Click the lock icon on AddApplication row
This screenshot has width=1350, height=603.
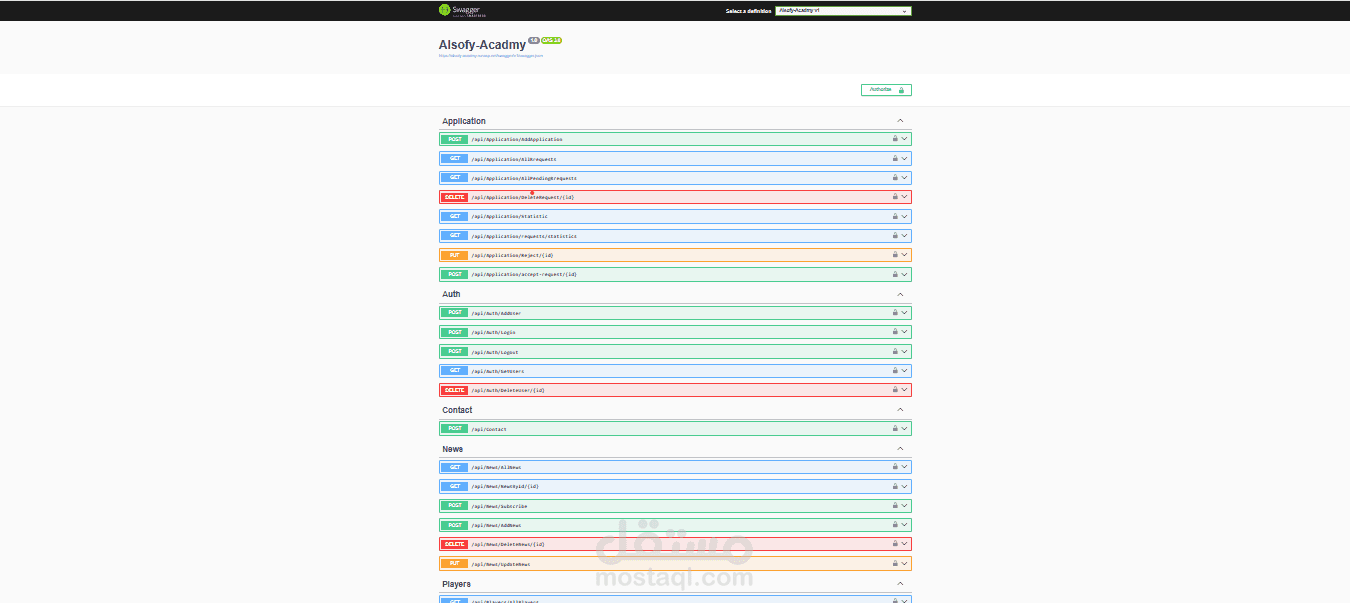pos(895,139)
